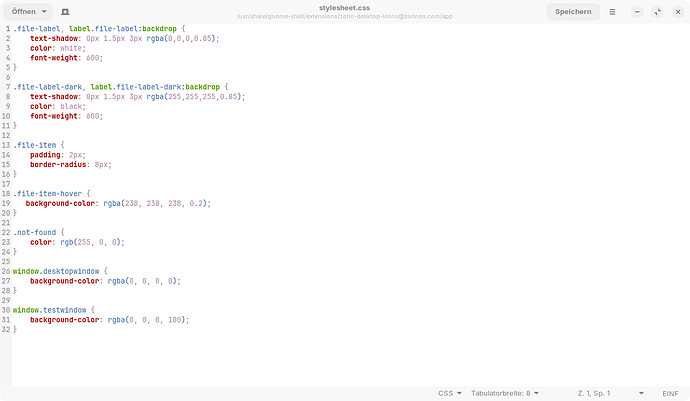Image resolution: width=690 pixels, height=401 pixels.
Task: Open the hamburger menu in the header bar
Action: [x=613, y=11]
